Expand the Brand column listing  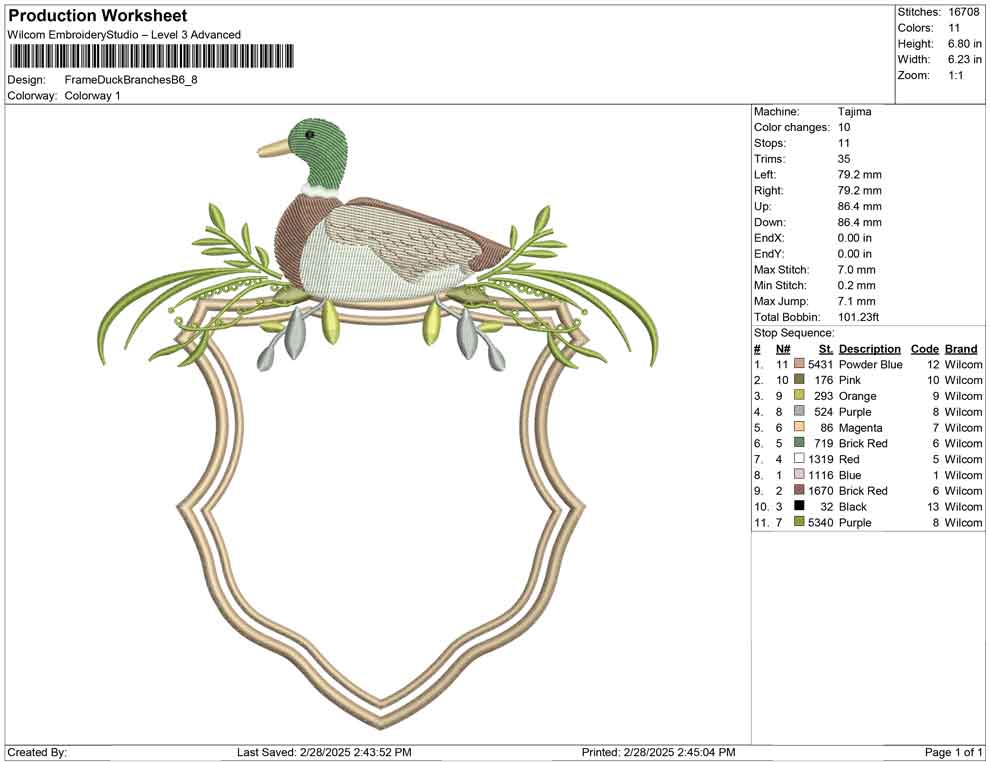pos(961,348)
